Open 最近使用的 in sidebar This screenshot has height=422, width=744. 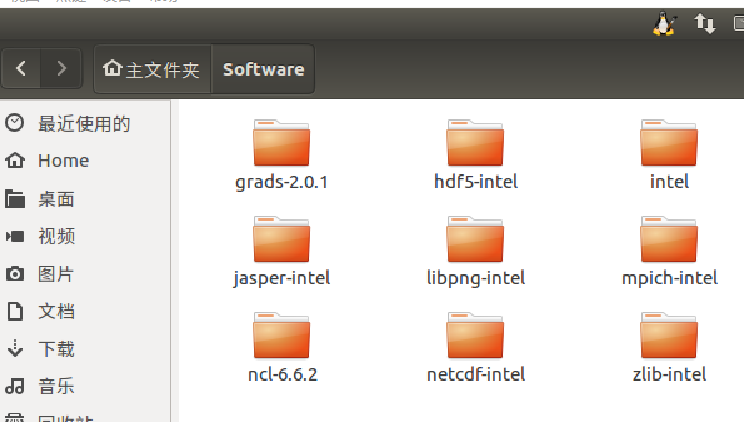tap(83, 124)
